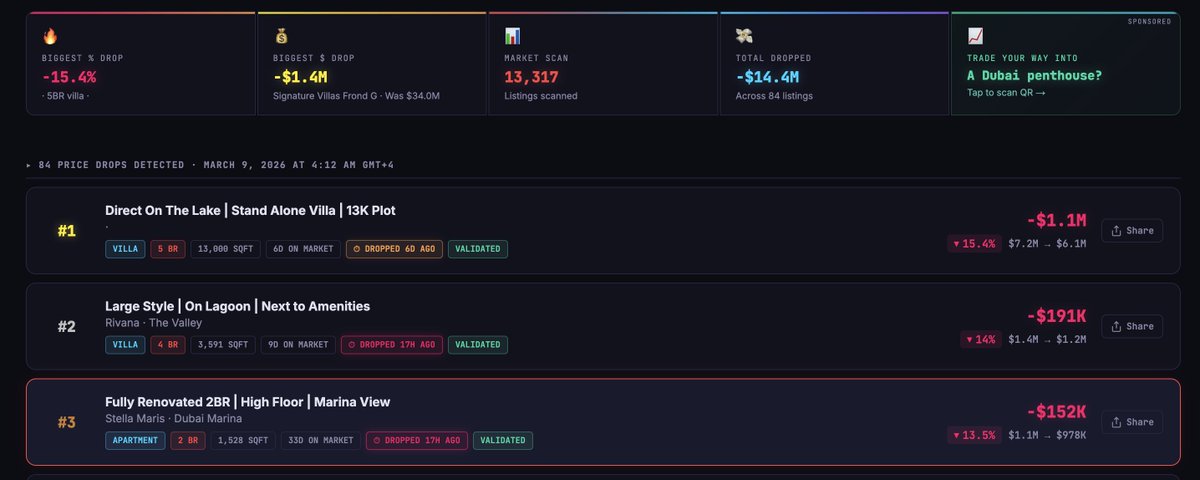The height and width of the screenshot is (480, 1200).
Task: Click '$1.4M → $1.2M' price change text
Action: (1047, 340)
